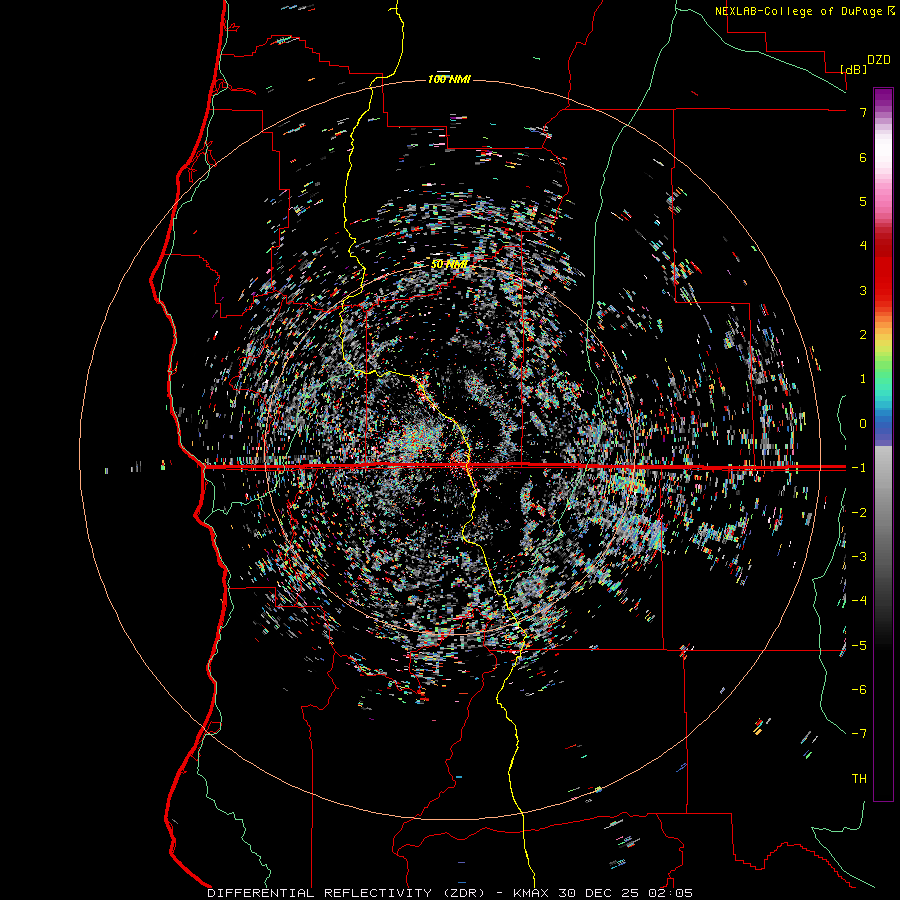Click the 0 dB value on color scale
Screen dimensions: 900x900
863,424
